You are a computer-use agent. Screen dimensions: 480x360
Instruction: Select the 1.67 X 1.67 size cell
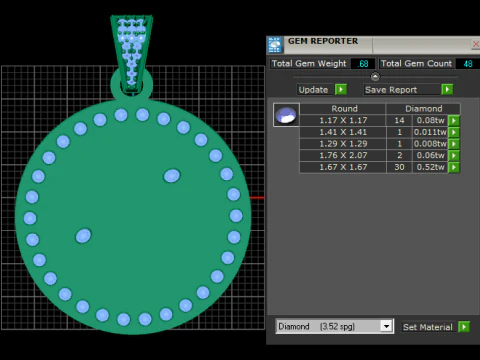343,167
